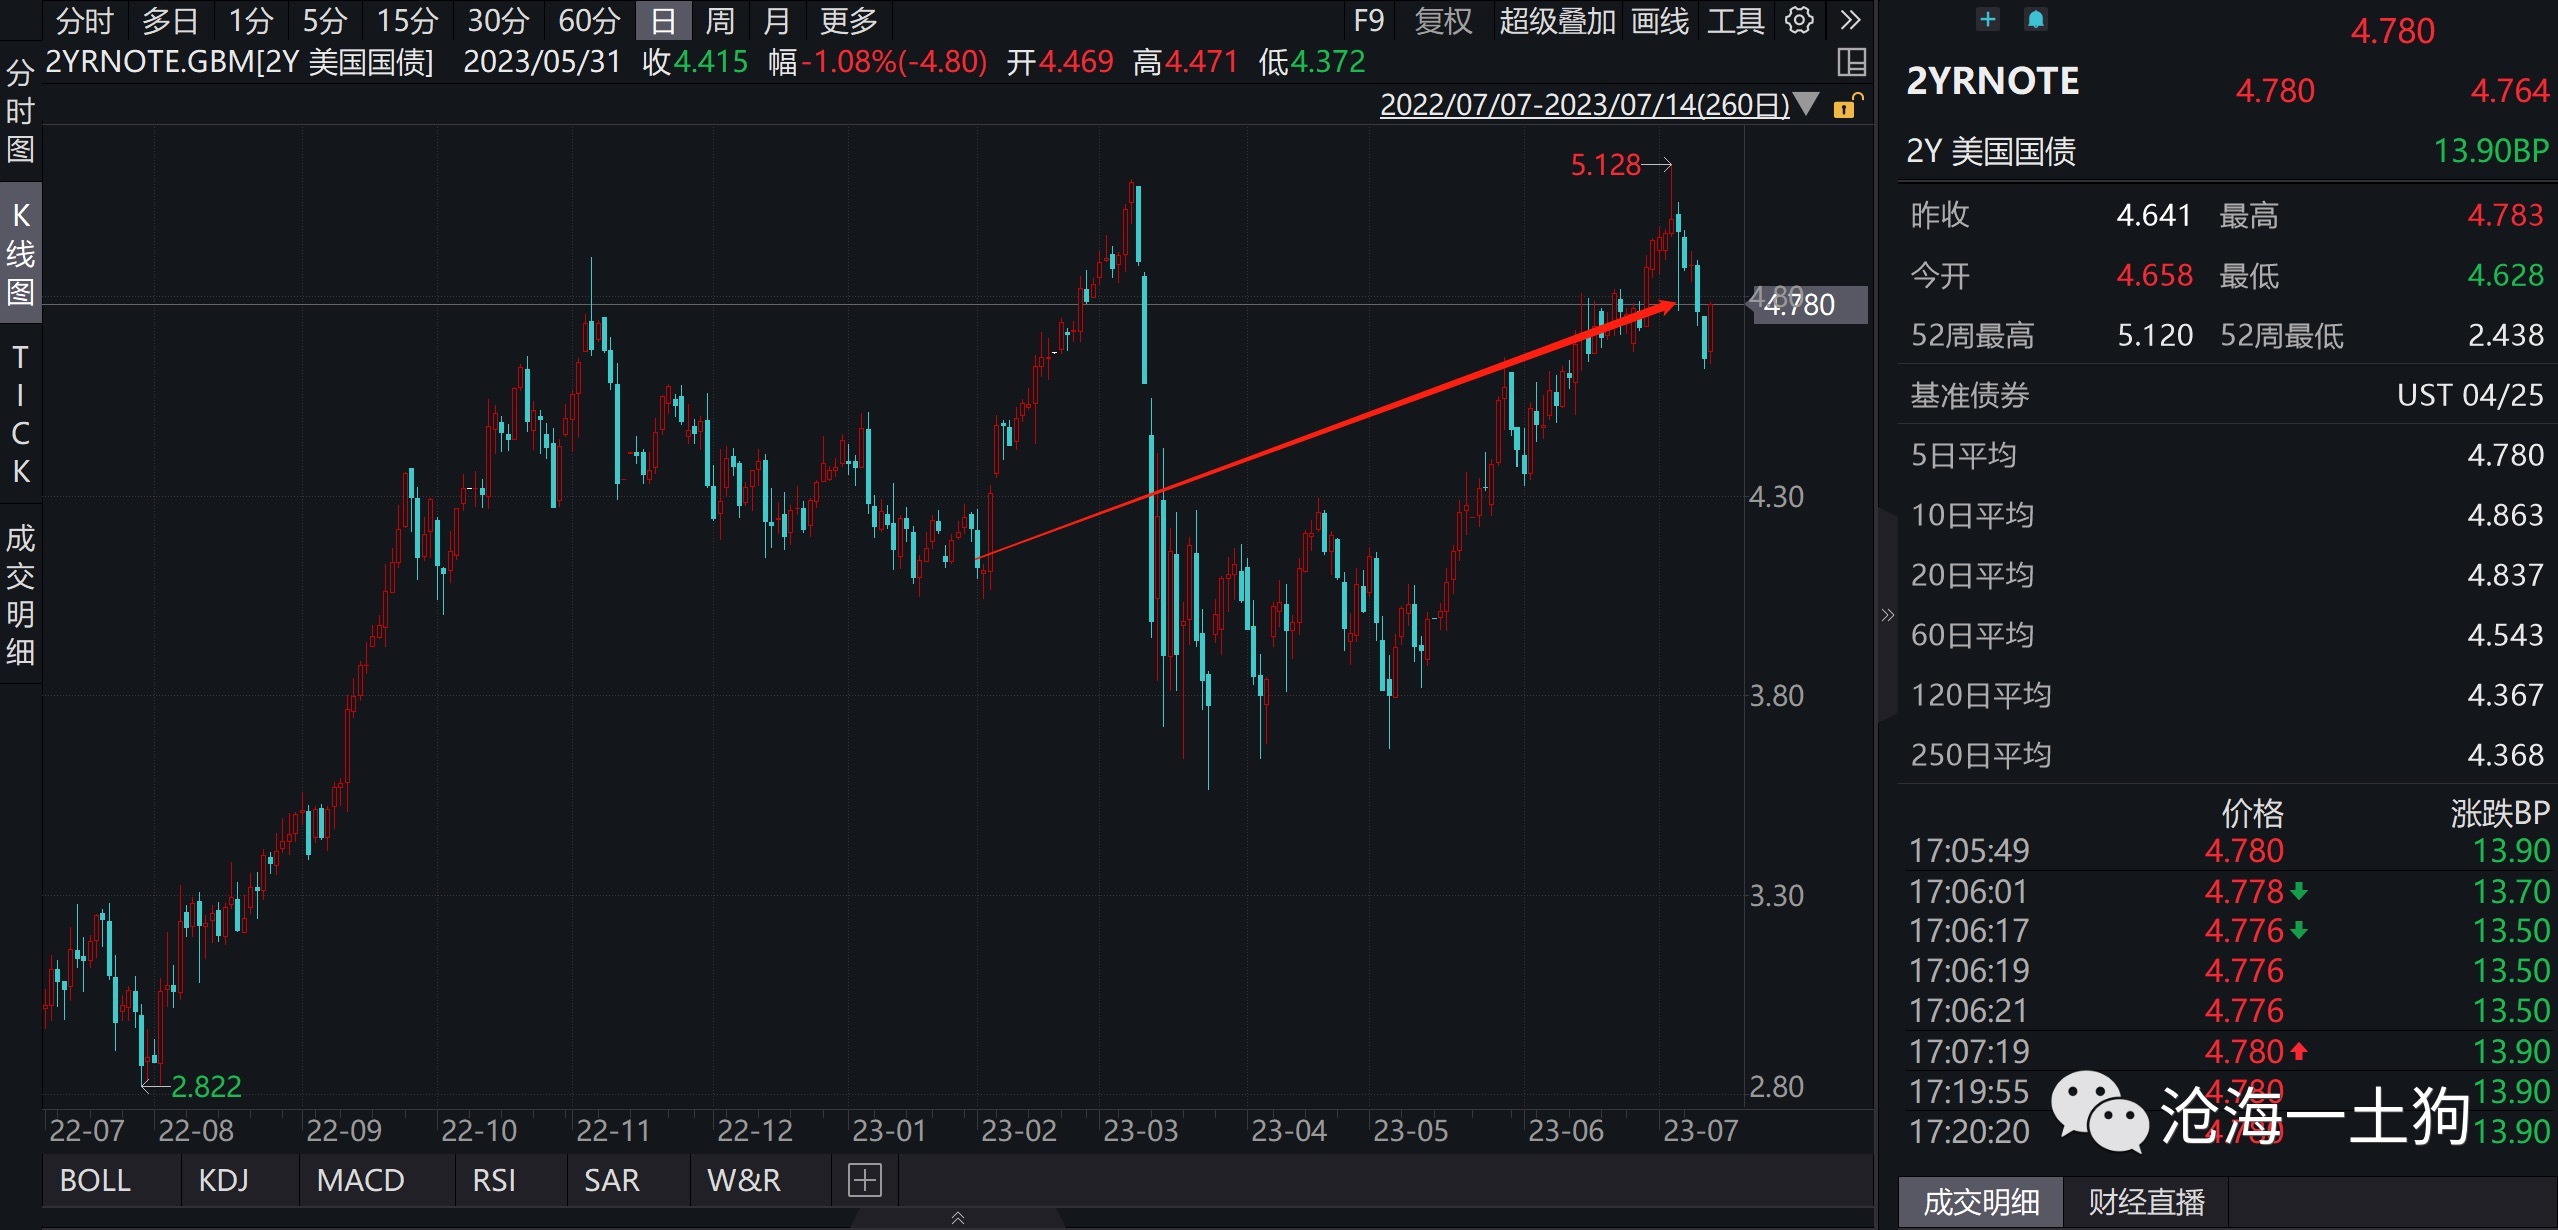Click the double-arrow more tools icon
Image resolution: width=2558 pixels, height=1230 pixels.
1850,20
